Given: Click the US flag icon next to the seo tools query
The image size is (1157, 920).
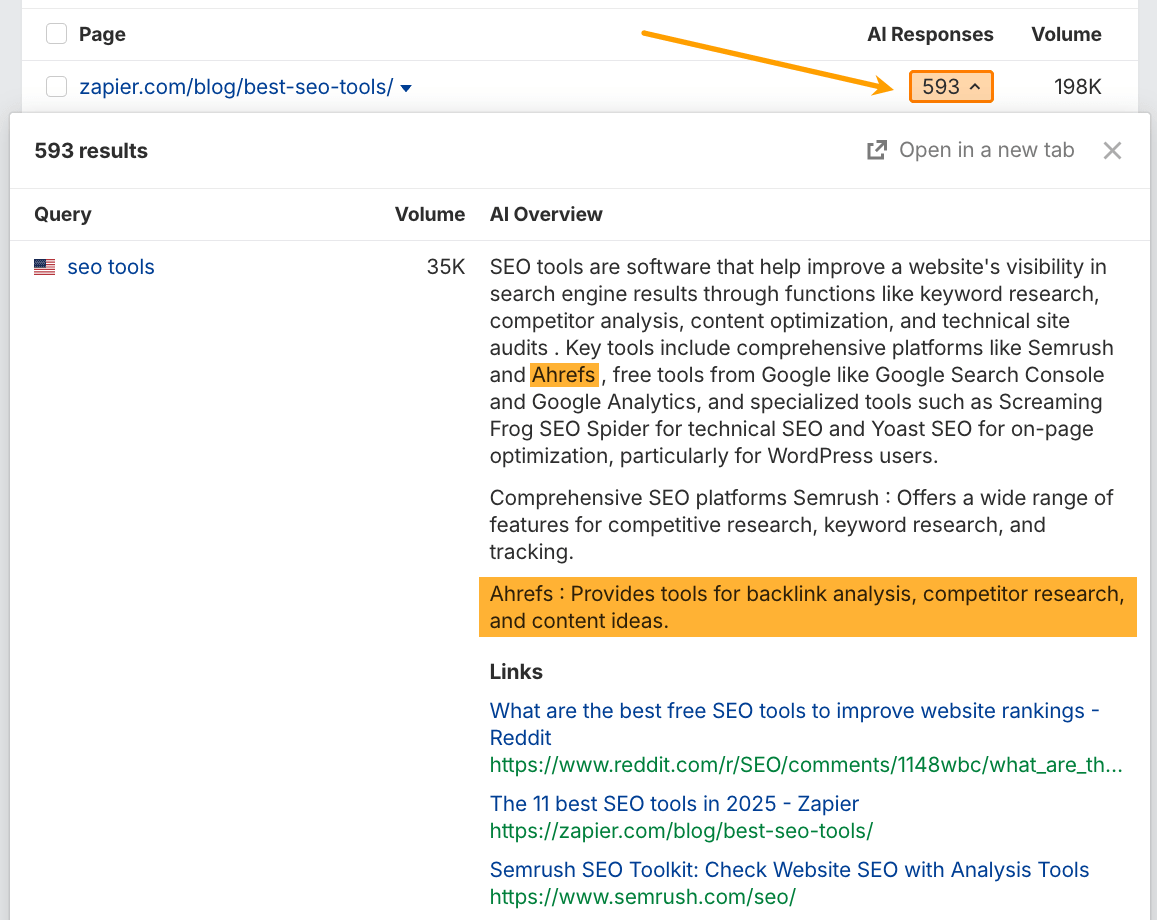Looking at the screenshot, I should pos(44,266).
